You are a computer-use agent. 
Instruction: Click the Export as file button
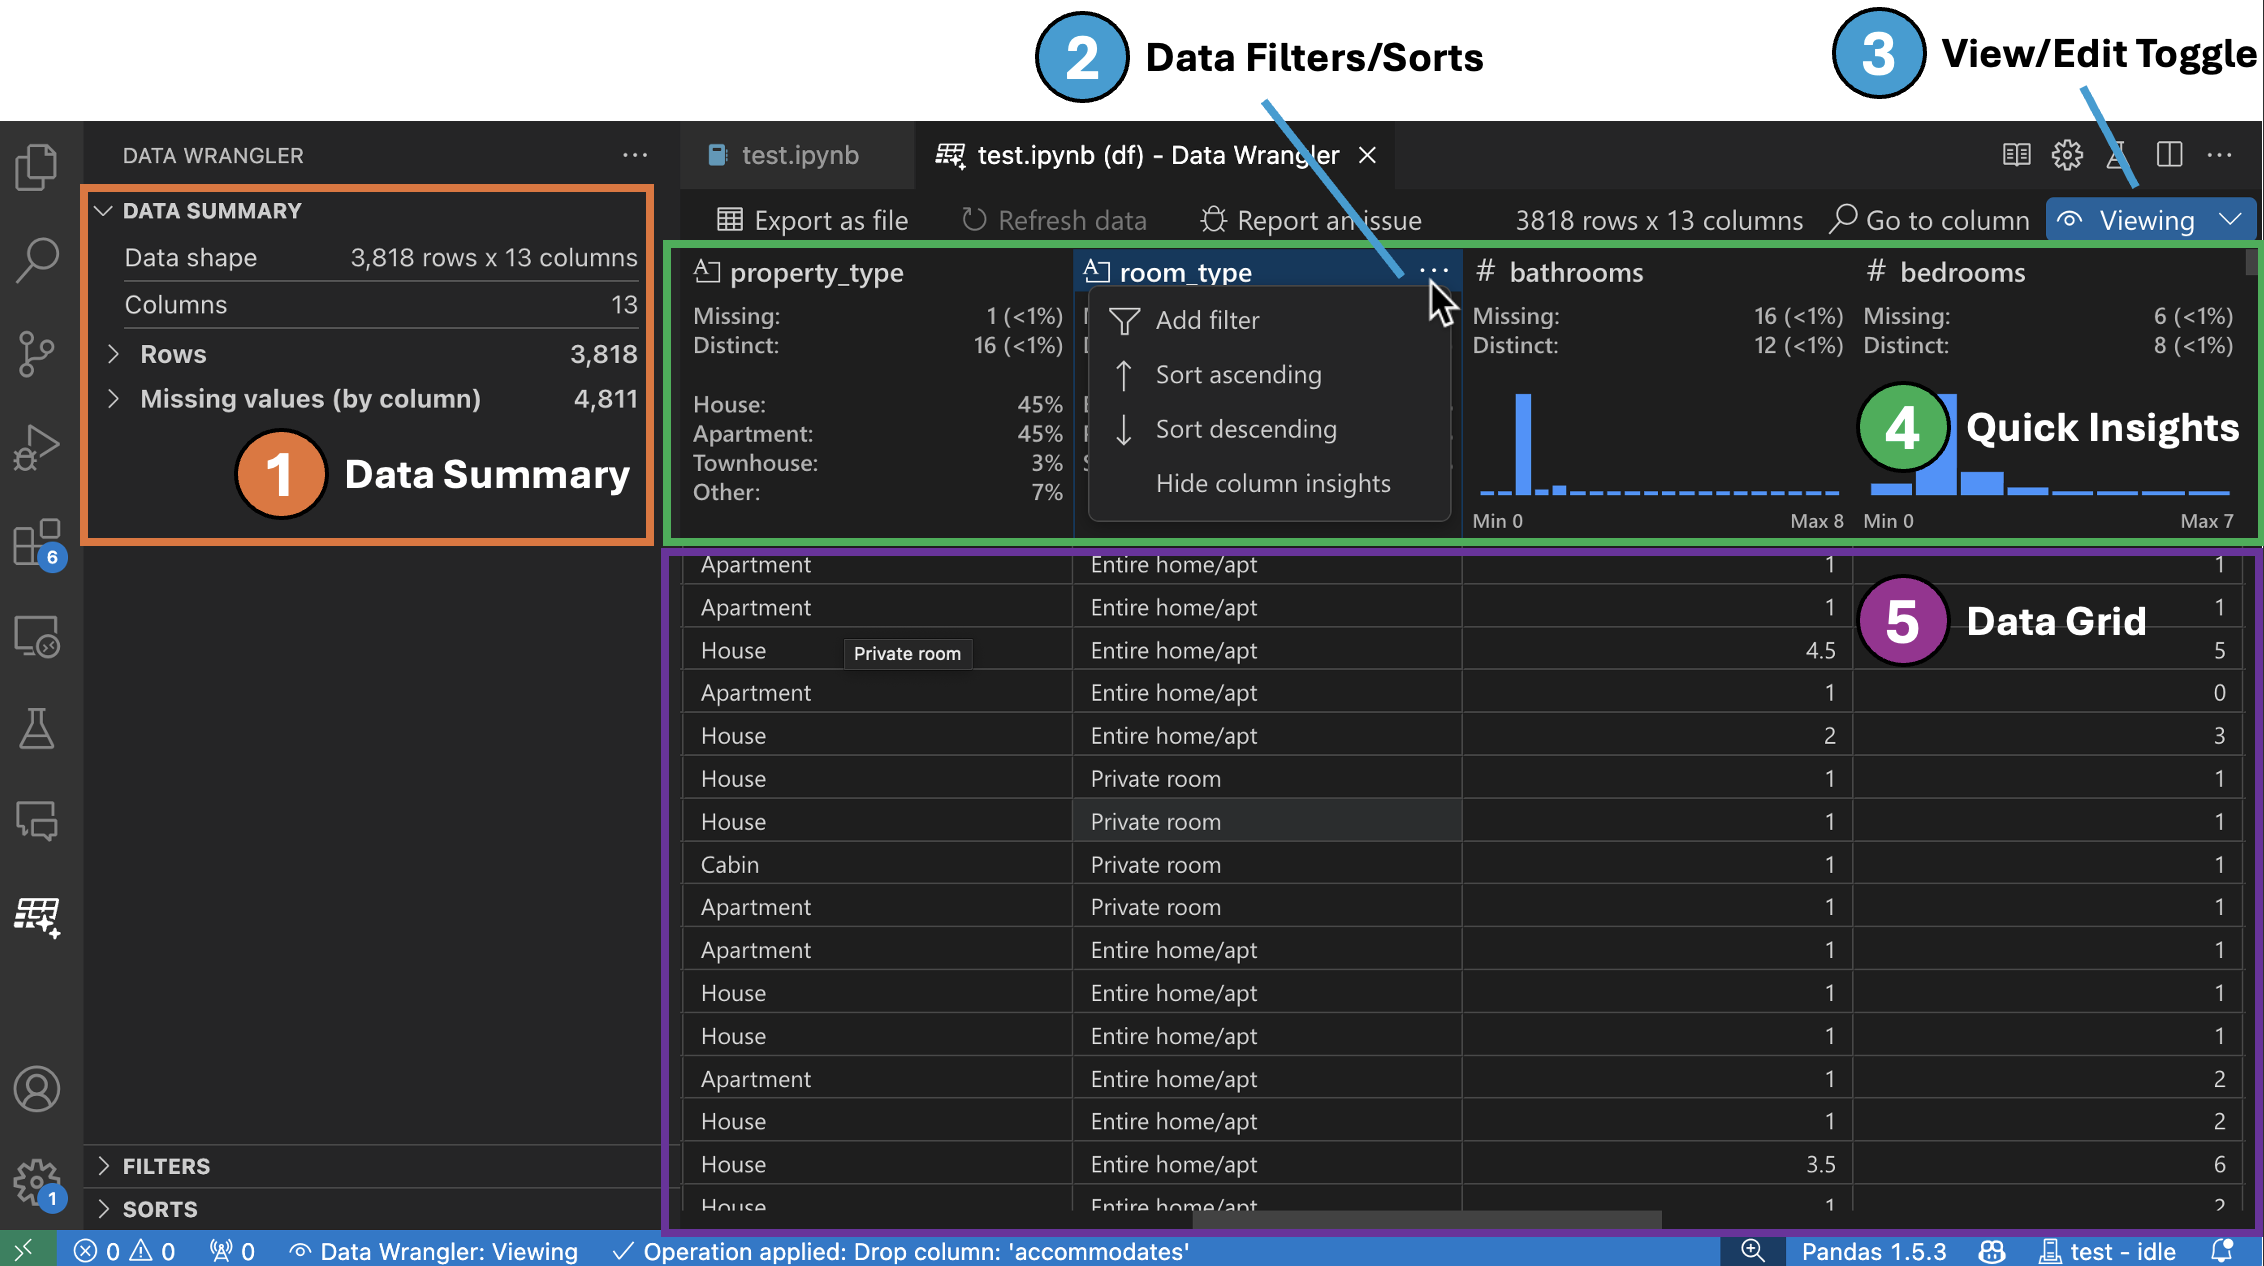[x=810, y=219]
